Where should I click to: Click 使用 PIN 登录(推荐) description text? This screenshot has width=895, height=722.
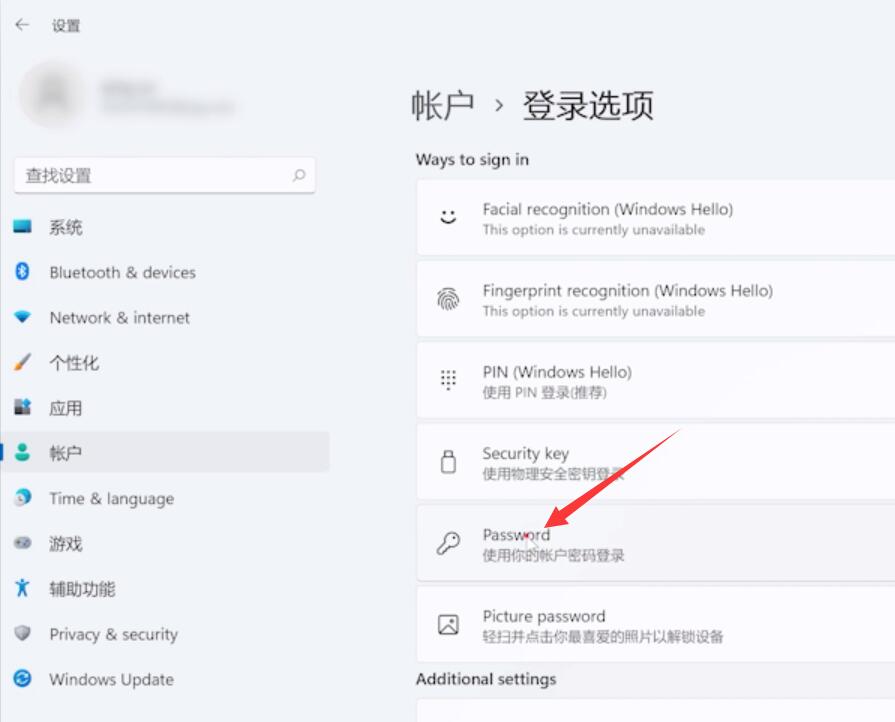coord(545,393)
